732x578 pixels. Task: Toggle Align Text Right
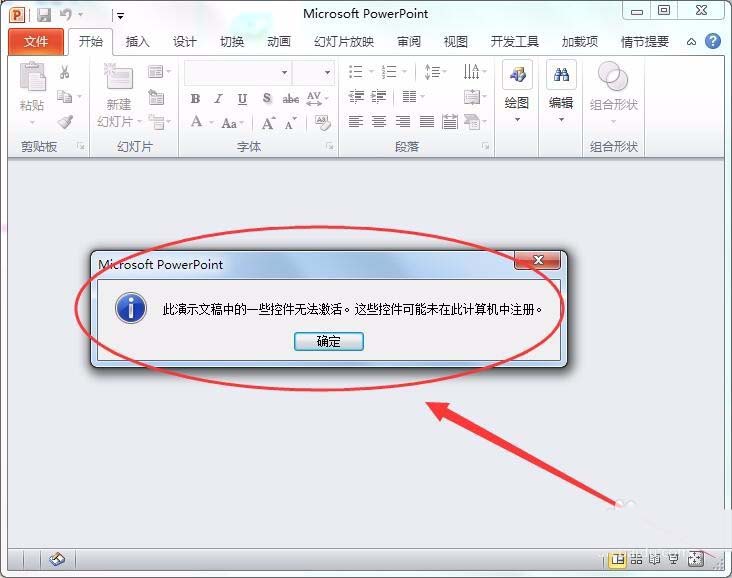402,122
